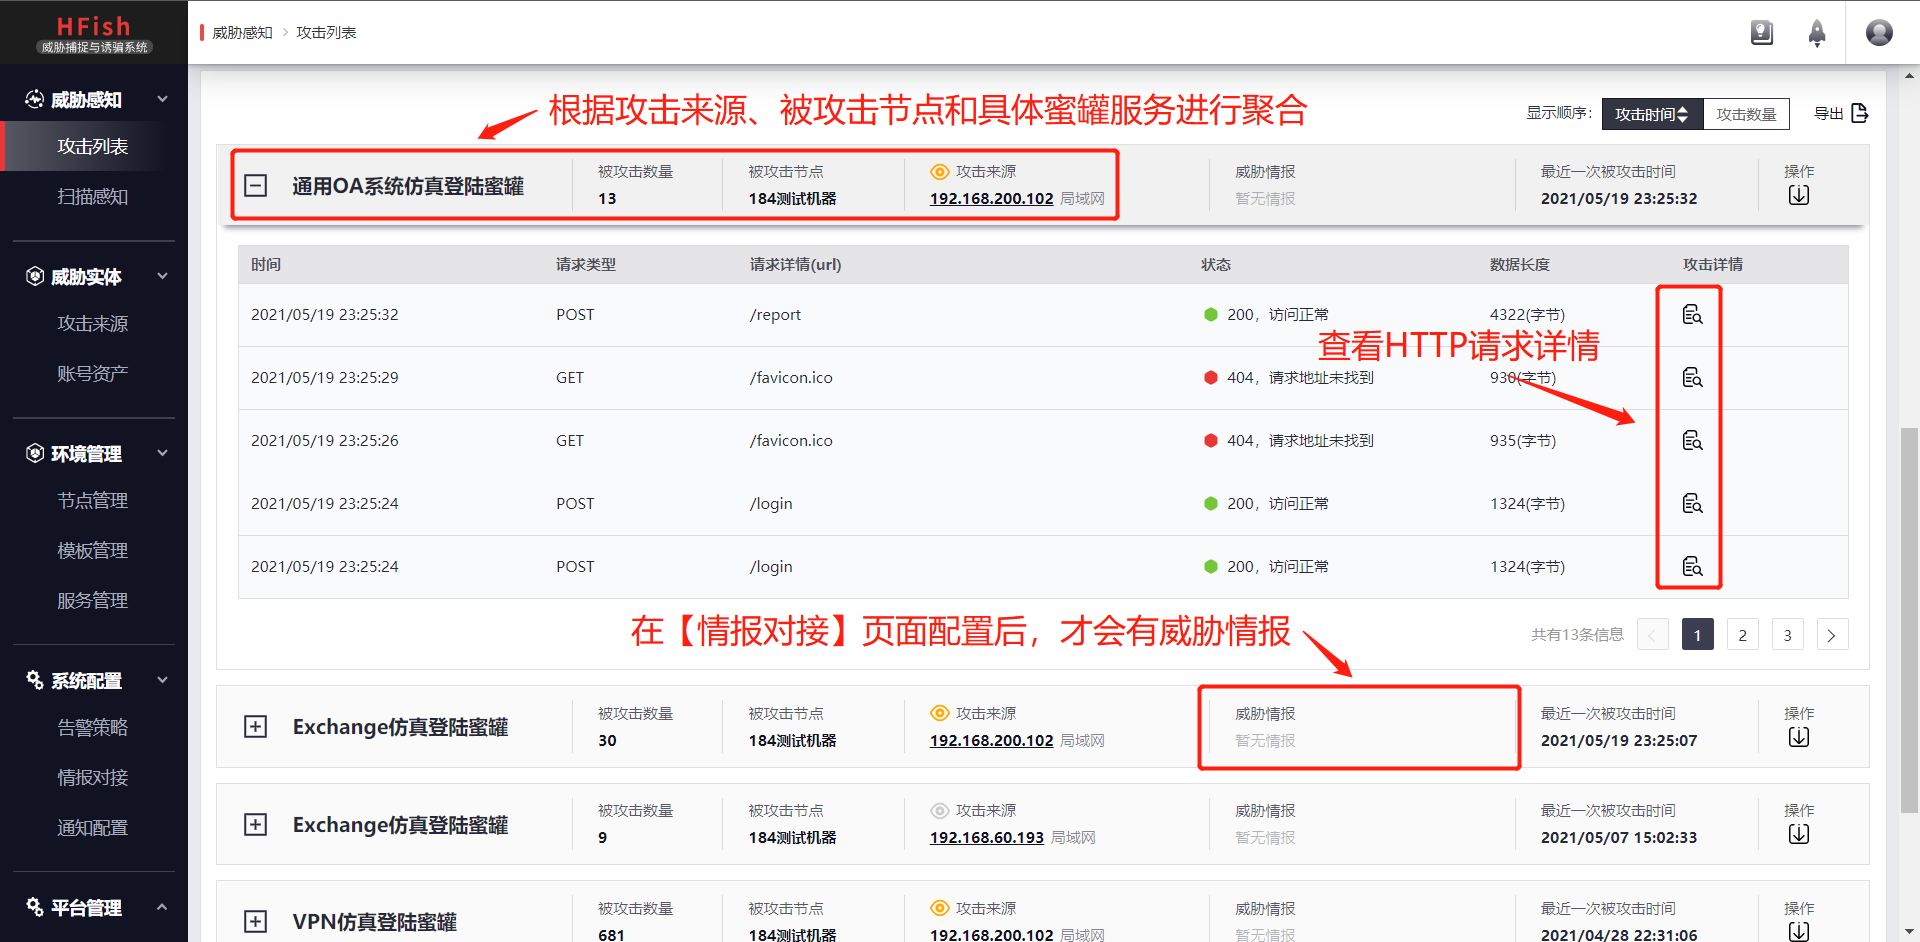Expand the 平台管理 sidebar section
The image size is (1920, 942).
click(162, 907)
